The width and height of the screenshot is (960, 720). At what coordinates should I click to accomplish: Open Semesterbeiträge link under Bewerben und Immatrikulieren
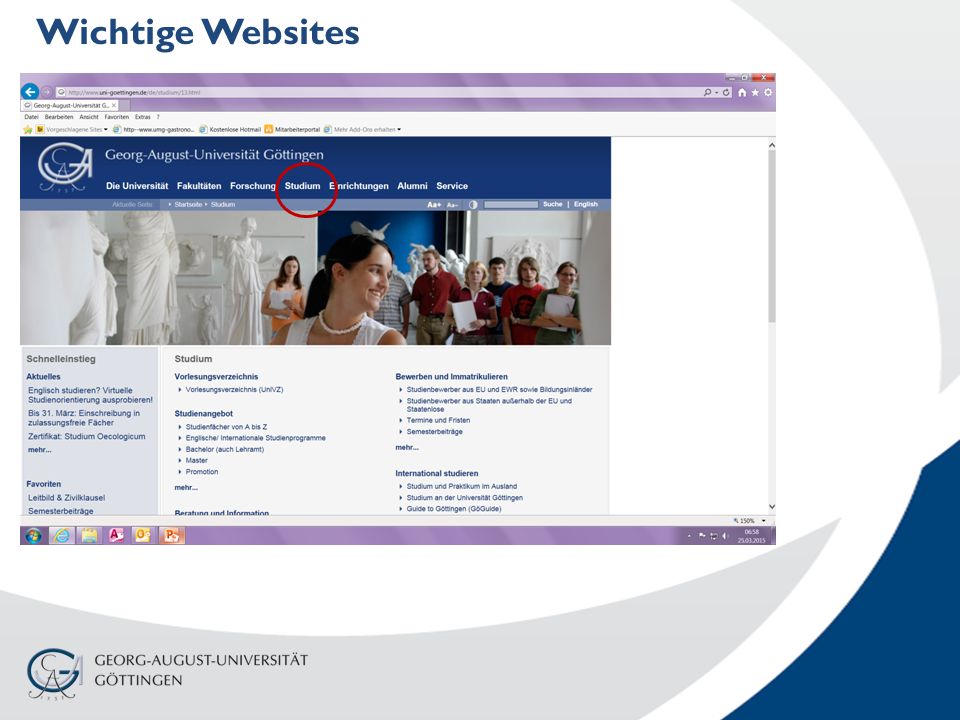(435, 432)
